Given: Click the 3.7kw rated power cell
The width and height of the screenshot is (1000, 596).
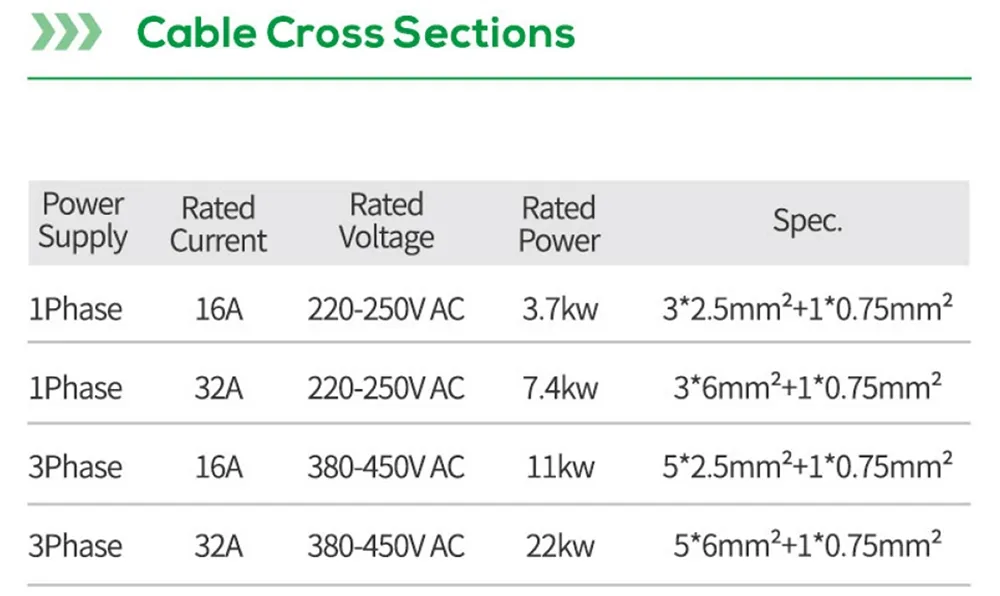Looking at the screenshot, I should click(x=560, y=309).
